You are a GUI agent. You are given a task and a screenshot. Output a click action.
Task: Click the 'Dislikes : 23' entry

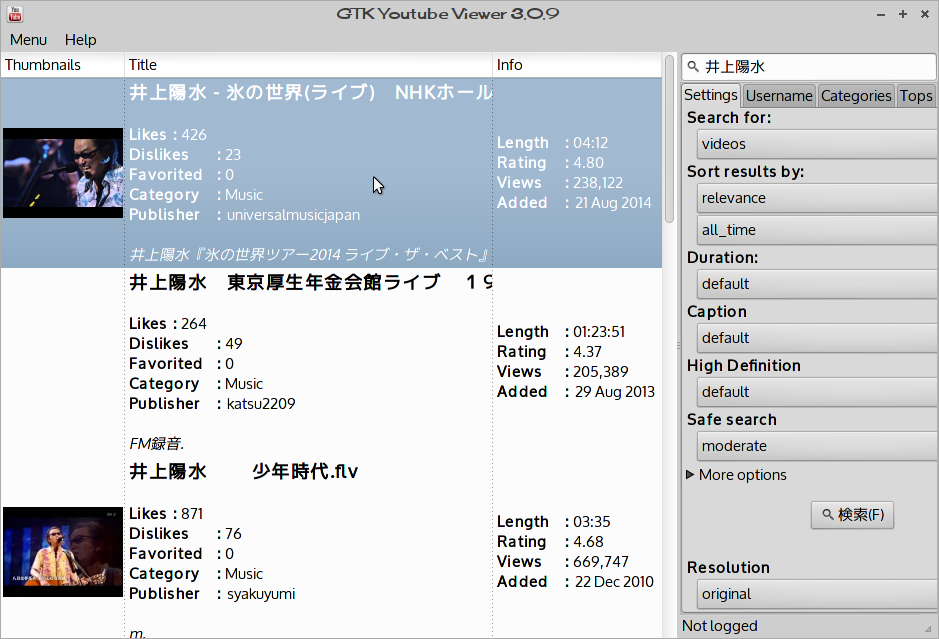(184, 155)
